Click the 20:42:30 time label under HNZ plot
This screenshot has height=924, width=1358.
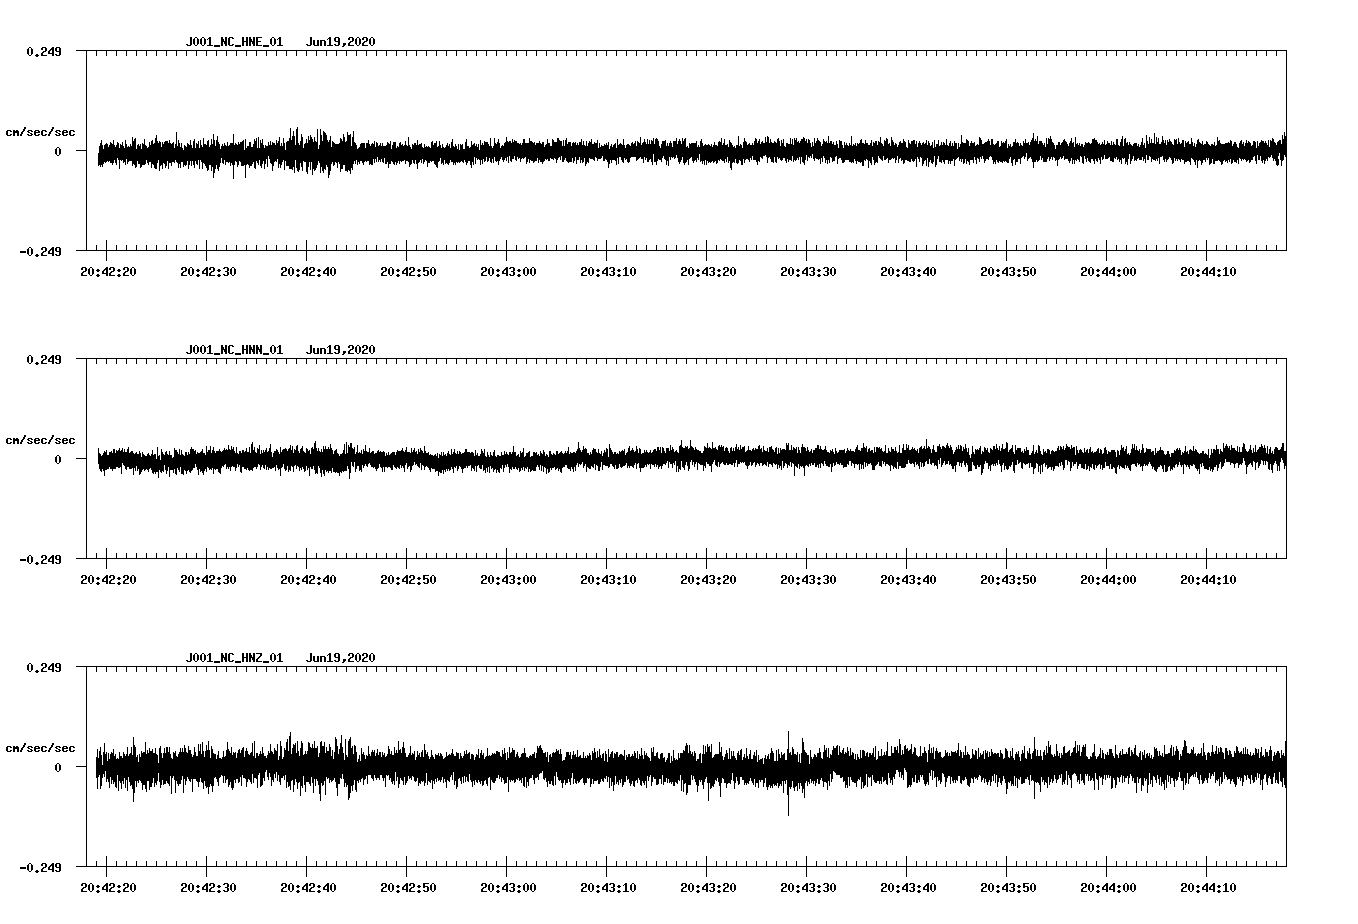click(x=208, y=888)
